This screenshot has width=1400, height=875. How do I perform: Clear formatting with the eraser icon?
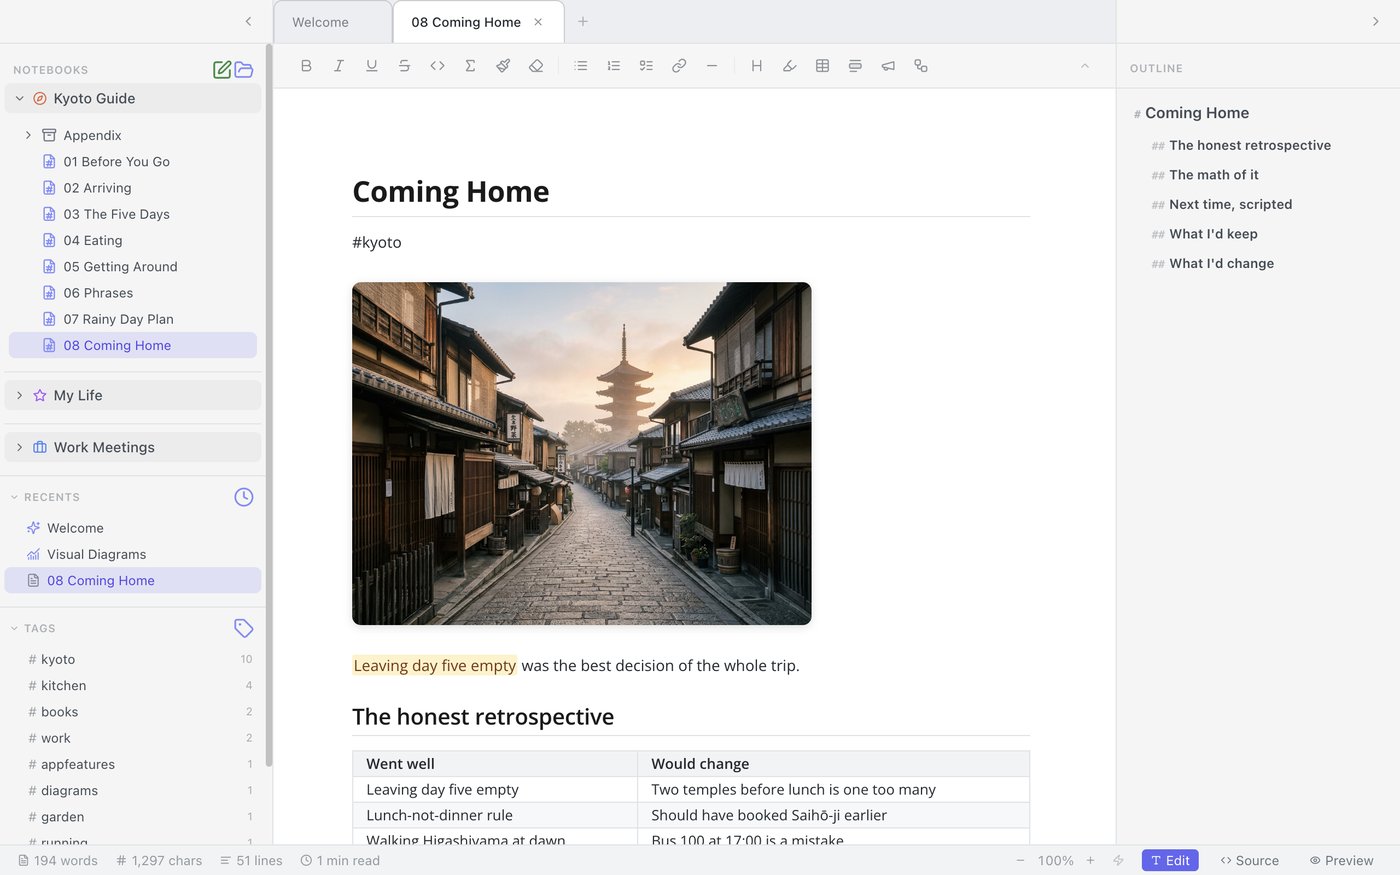point(536,66)
